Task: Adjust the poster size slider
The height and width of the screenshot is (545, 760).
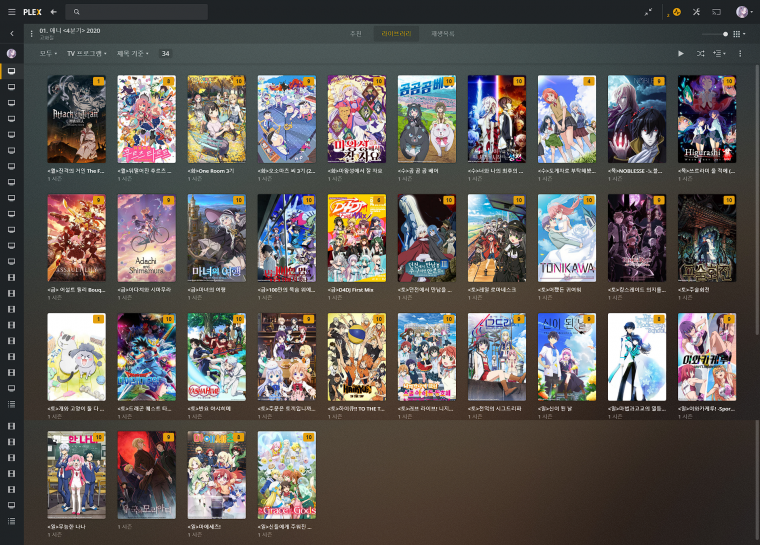Action: point(715,34)
